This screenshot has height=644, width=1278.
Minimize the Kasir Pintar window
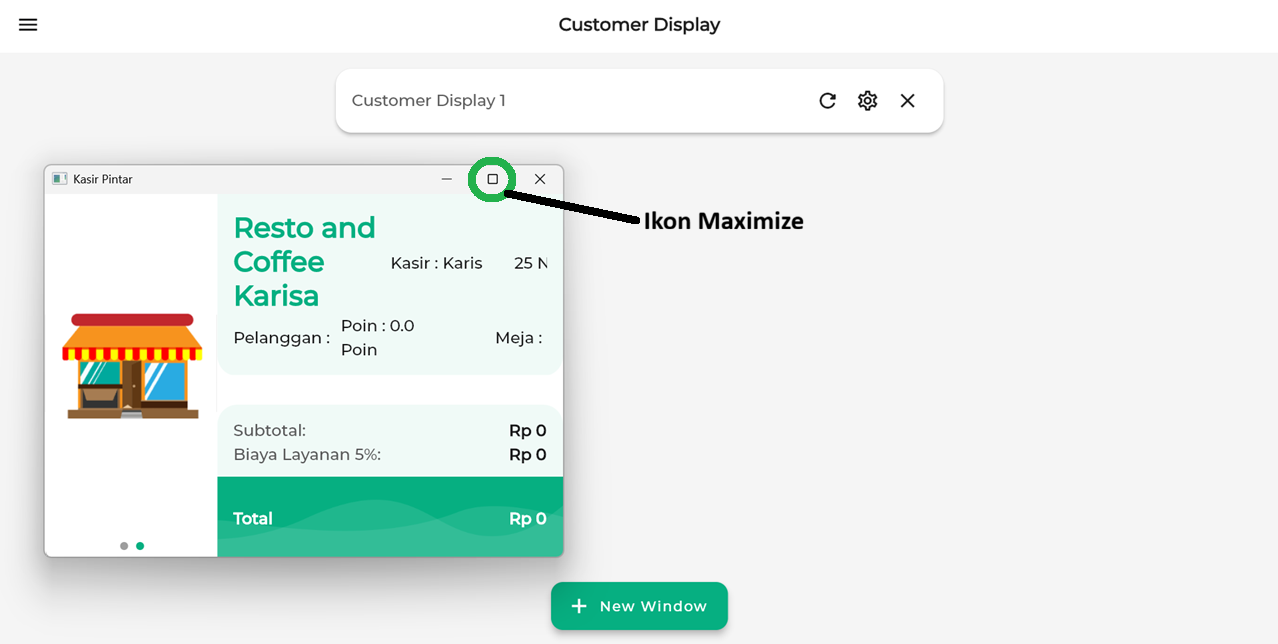[x=447, y=179]
